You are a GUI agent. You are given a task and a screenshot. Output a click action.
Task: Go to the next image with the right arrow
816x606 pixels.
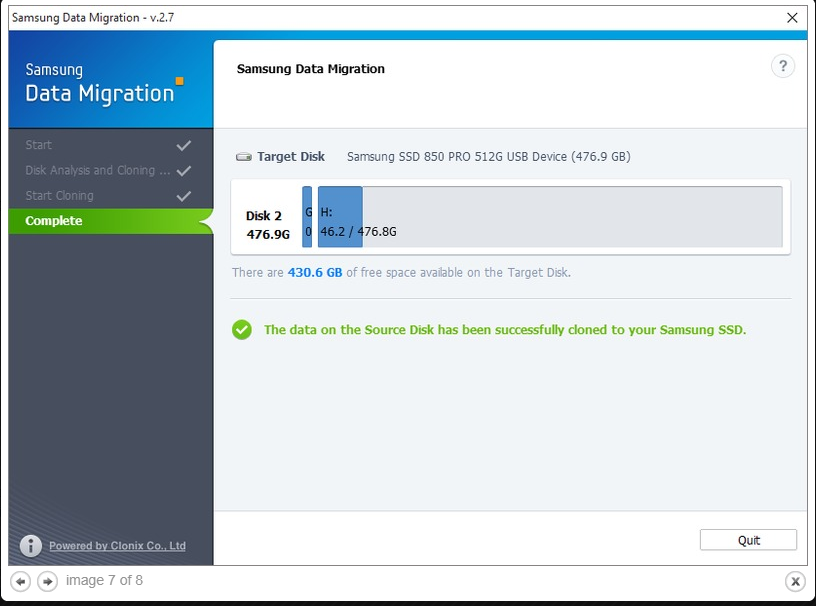click(x=47, y=581)
